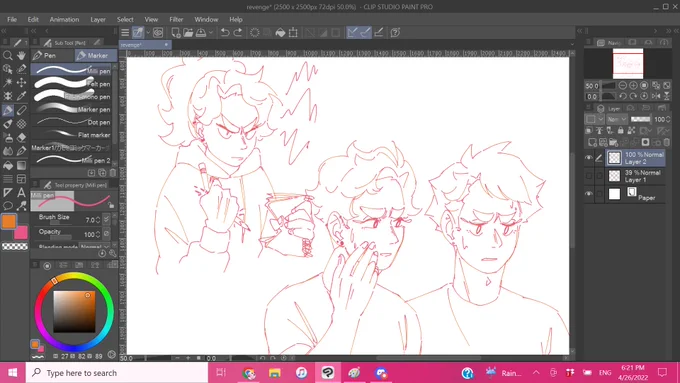Click the Delete layer trash icon
680x383 pixels.
coord(667,142)
